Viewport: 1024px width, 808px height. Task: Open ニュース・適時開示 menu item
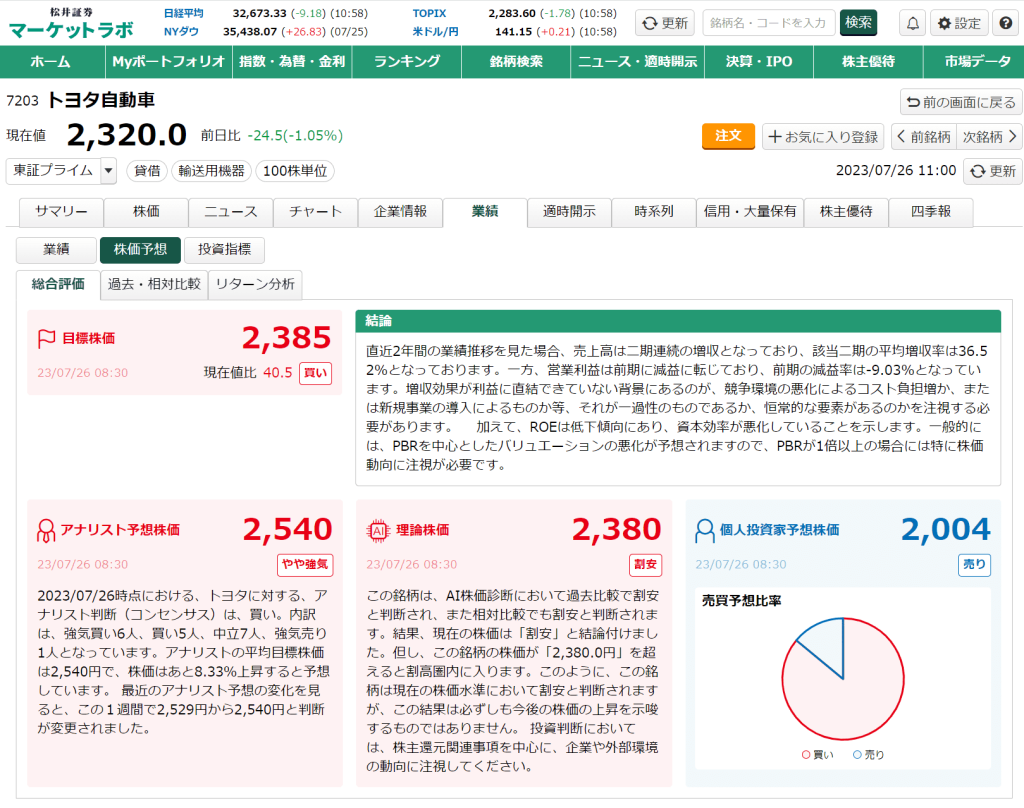(x=637, y=61)
